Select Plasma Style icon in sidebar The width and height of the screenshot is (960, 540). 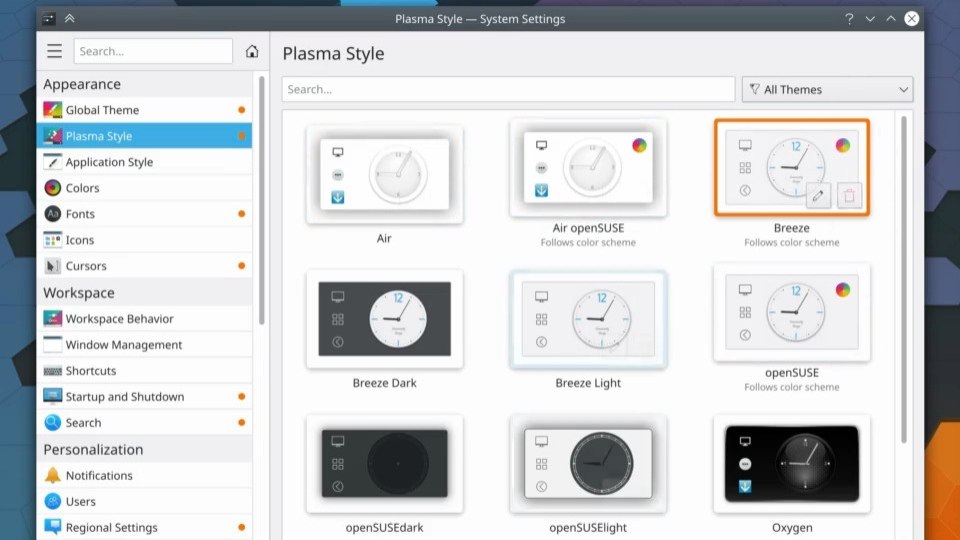(53, 136)
